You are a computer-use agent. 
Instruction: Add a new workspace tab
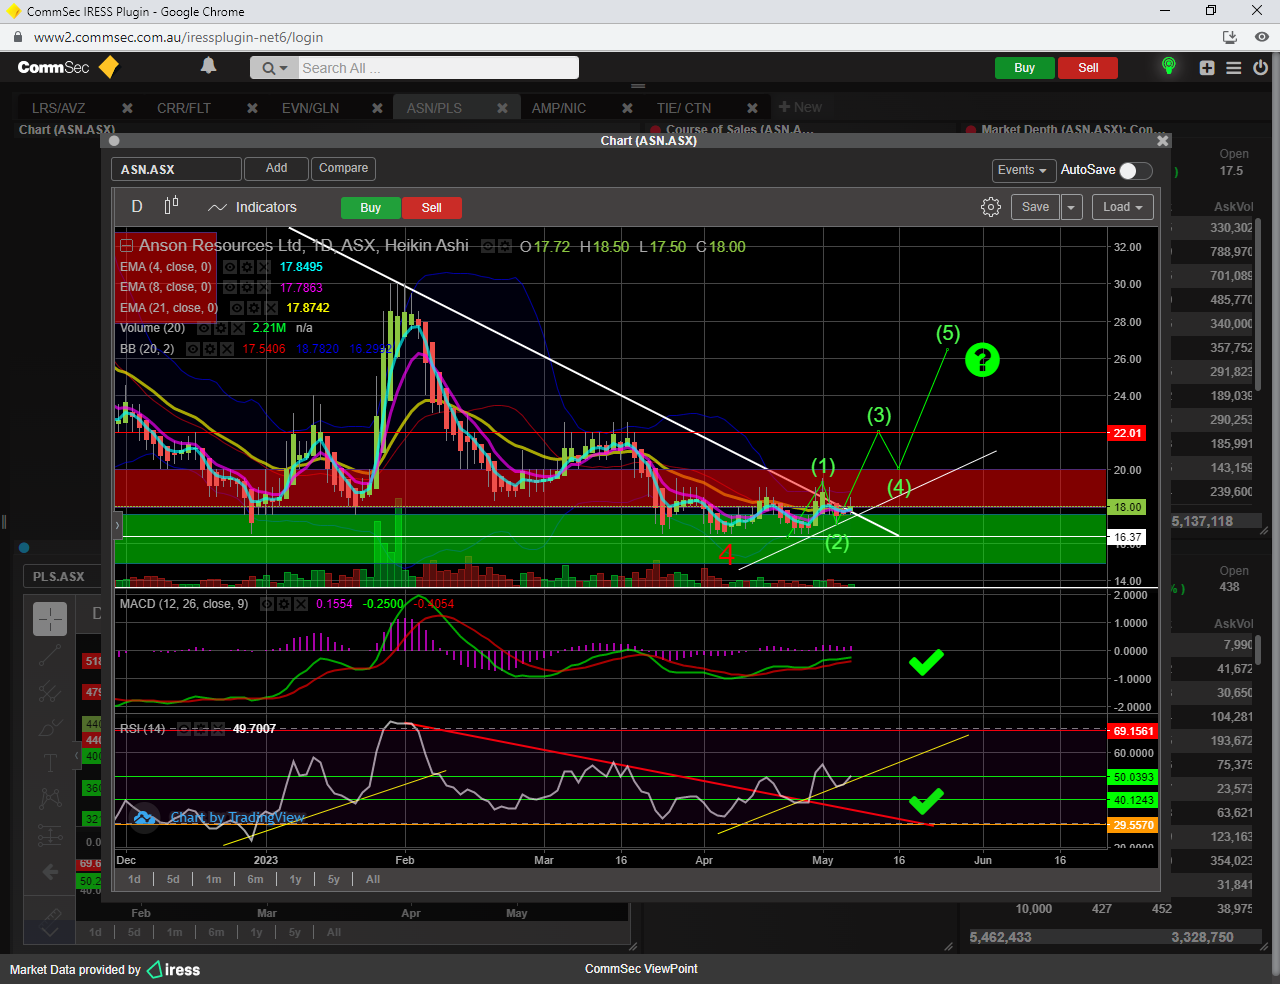pos(800,107)
